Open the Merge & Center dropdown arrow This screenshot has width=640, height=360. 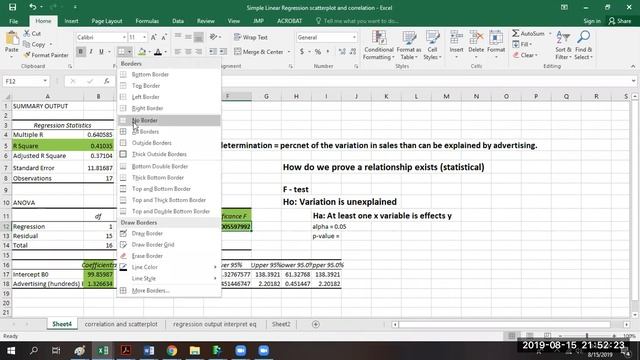289,52
